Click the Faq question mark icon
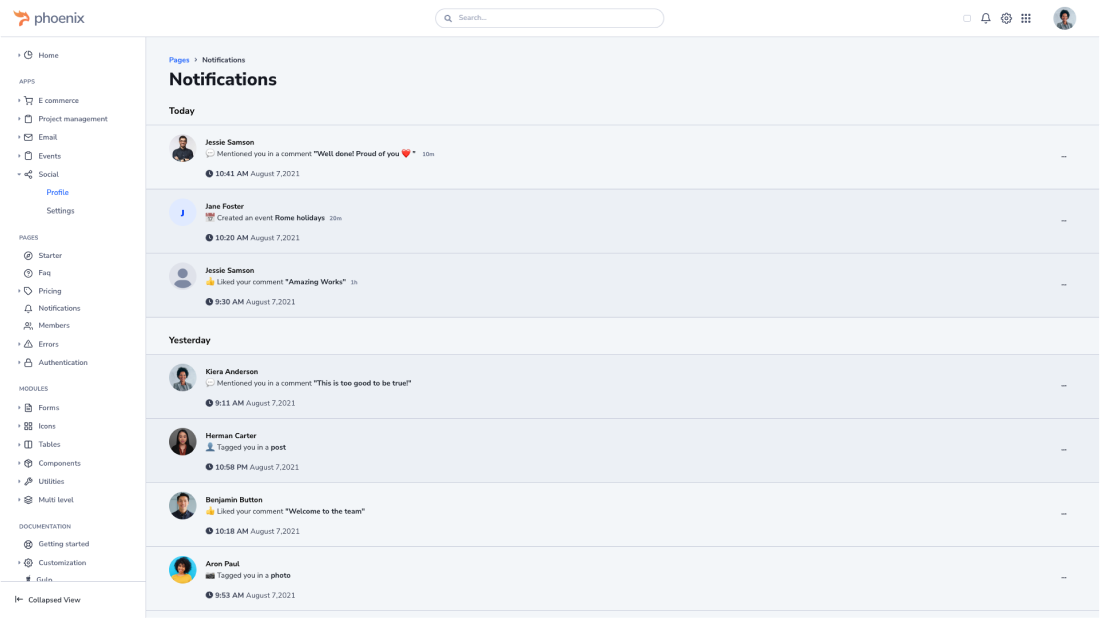Image resolution: width=1100 pixels, height=618 pixels. (x=28, y=273)
